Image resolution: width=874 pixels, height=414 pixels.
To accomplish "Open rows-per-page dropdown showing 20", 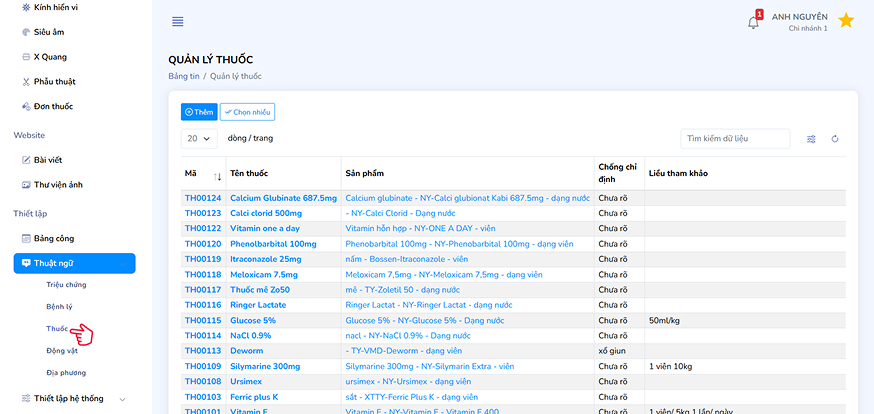I will (200, 139).
